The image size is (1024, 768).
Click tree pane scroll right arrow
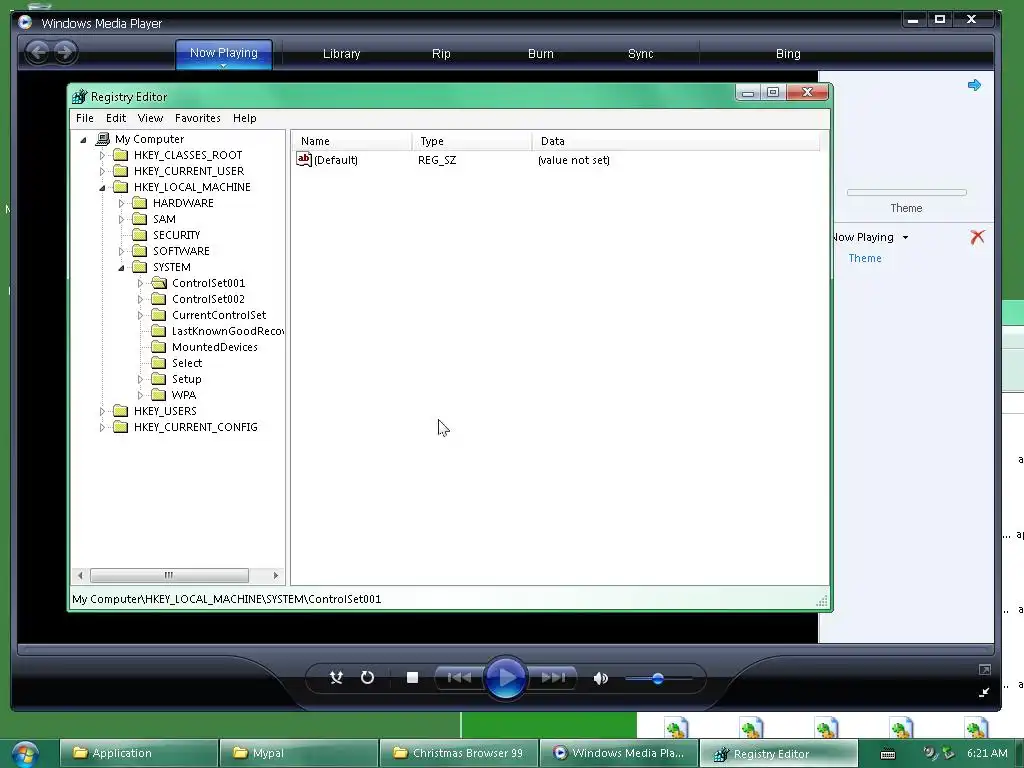pyautogui.click(x=276, y=575)
